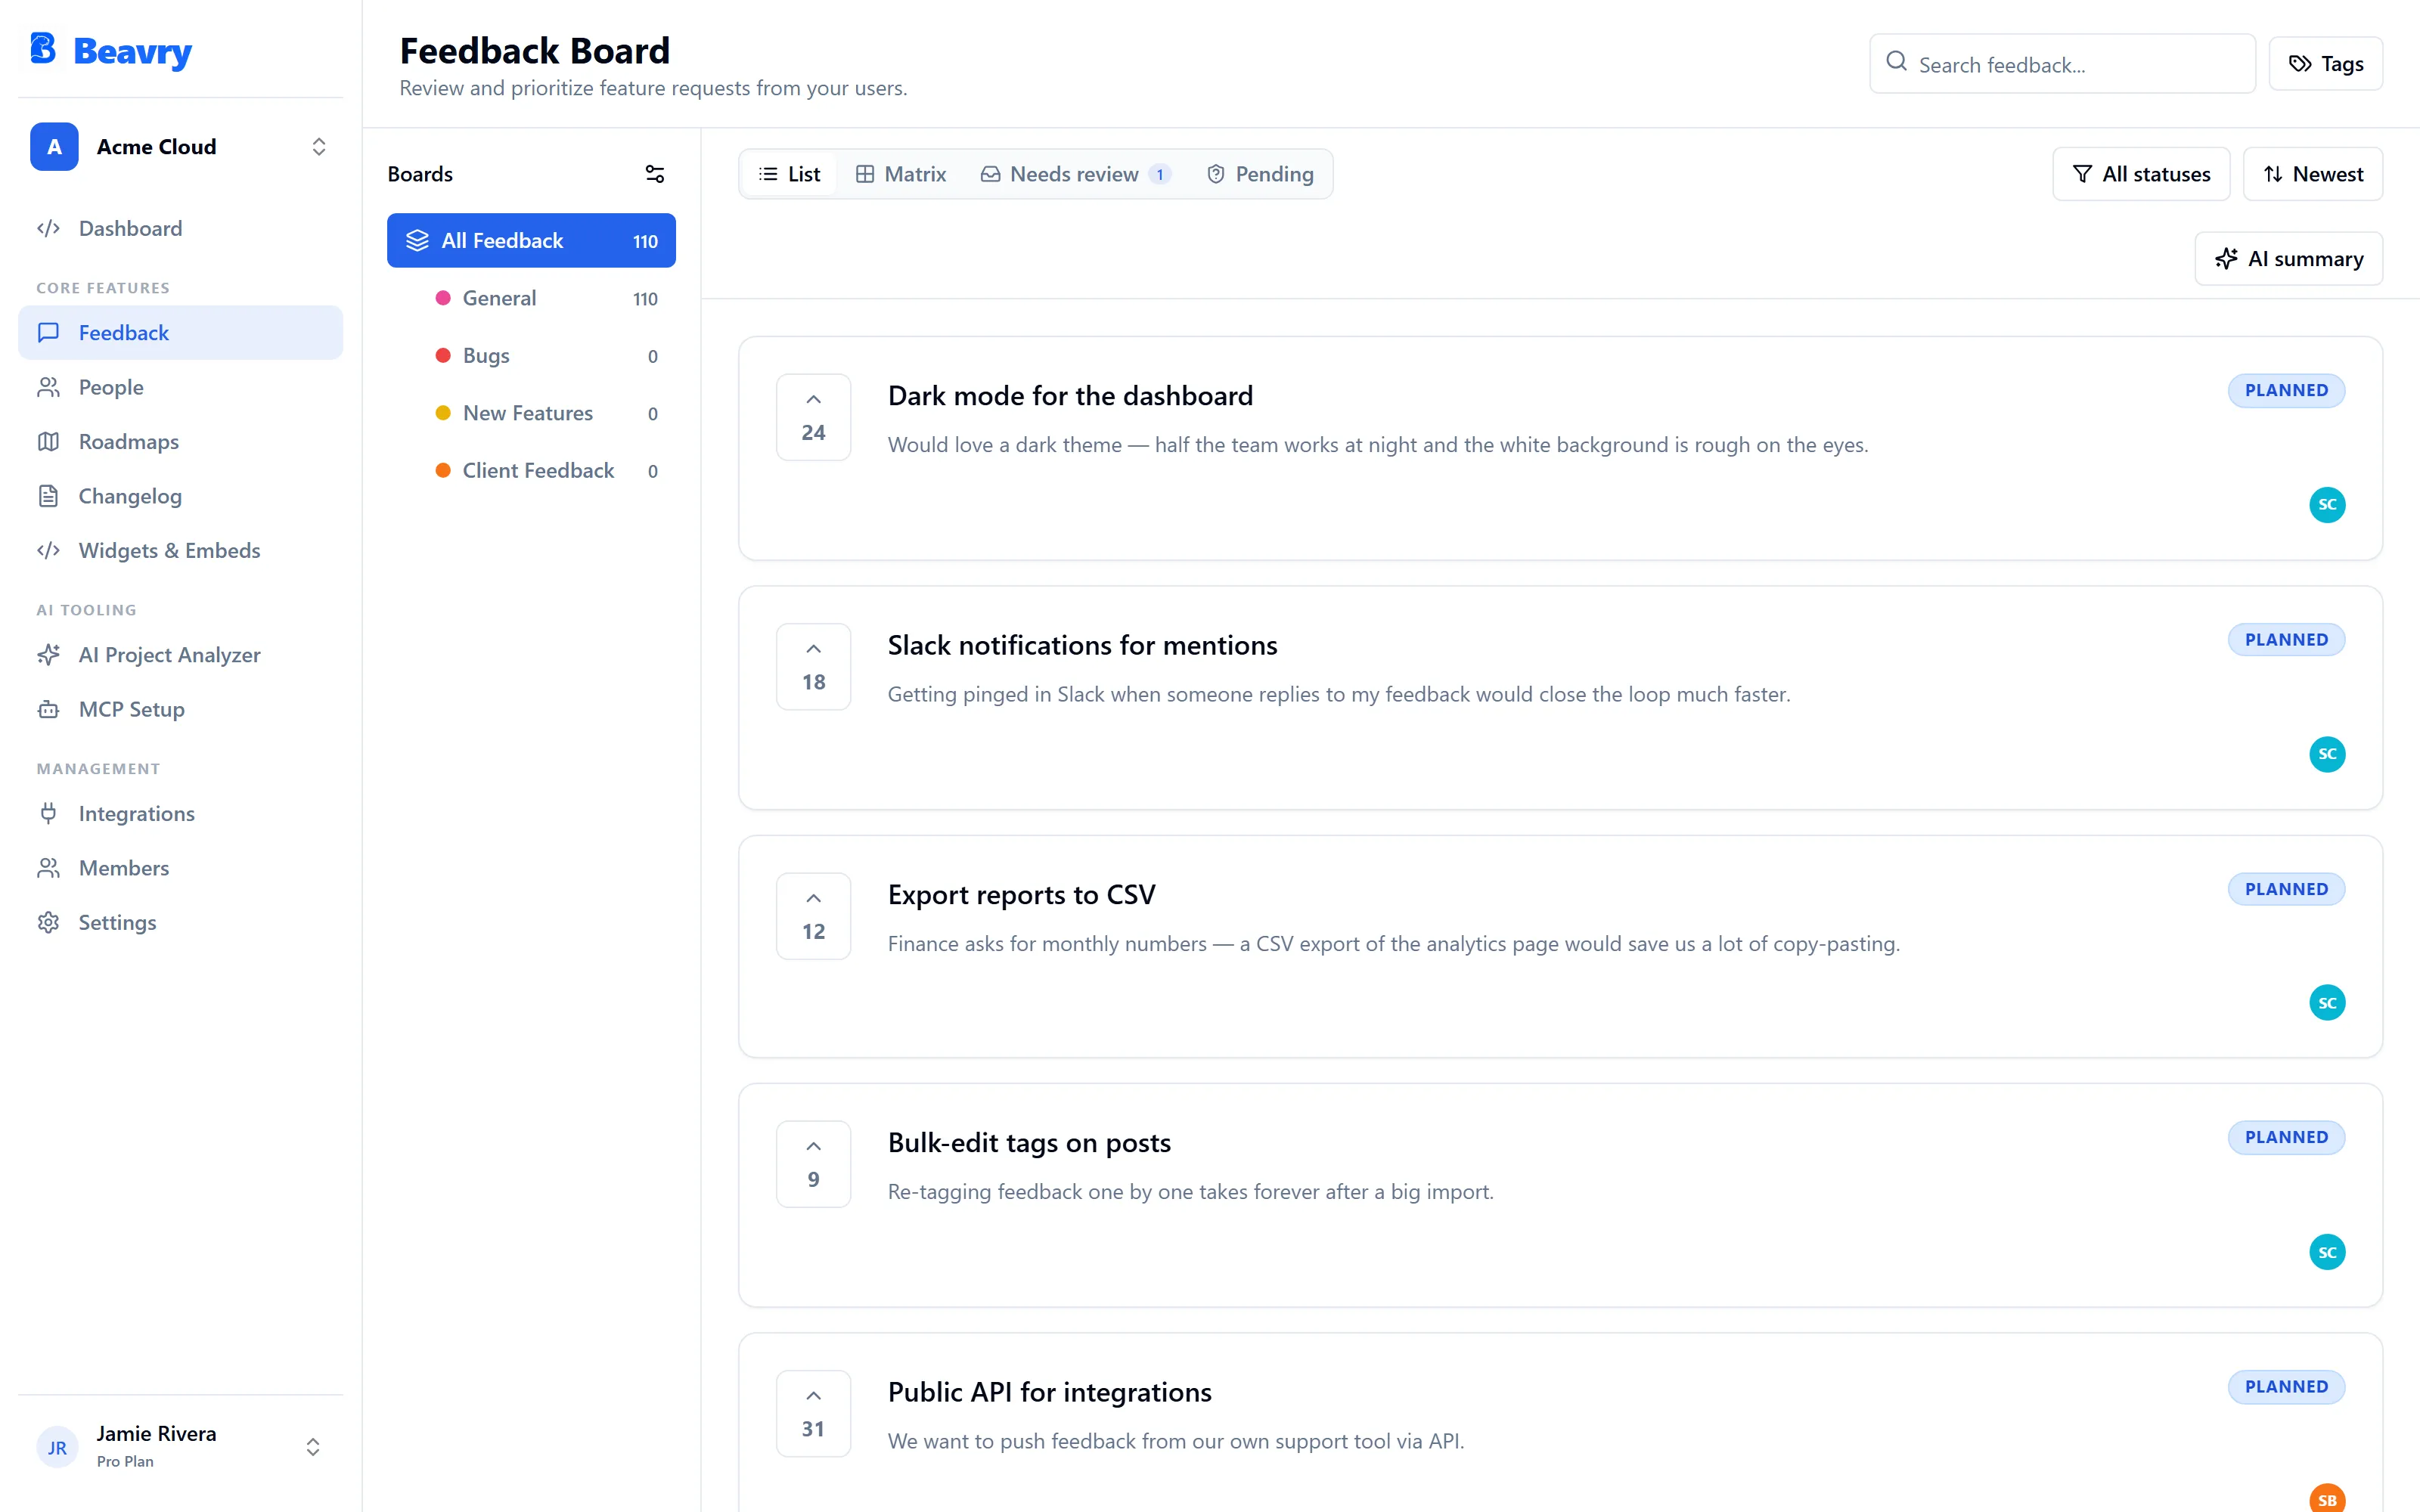
Task: Open the Feedback sidebar item
Action: 180,332
